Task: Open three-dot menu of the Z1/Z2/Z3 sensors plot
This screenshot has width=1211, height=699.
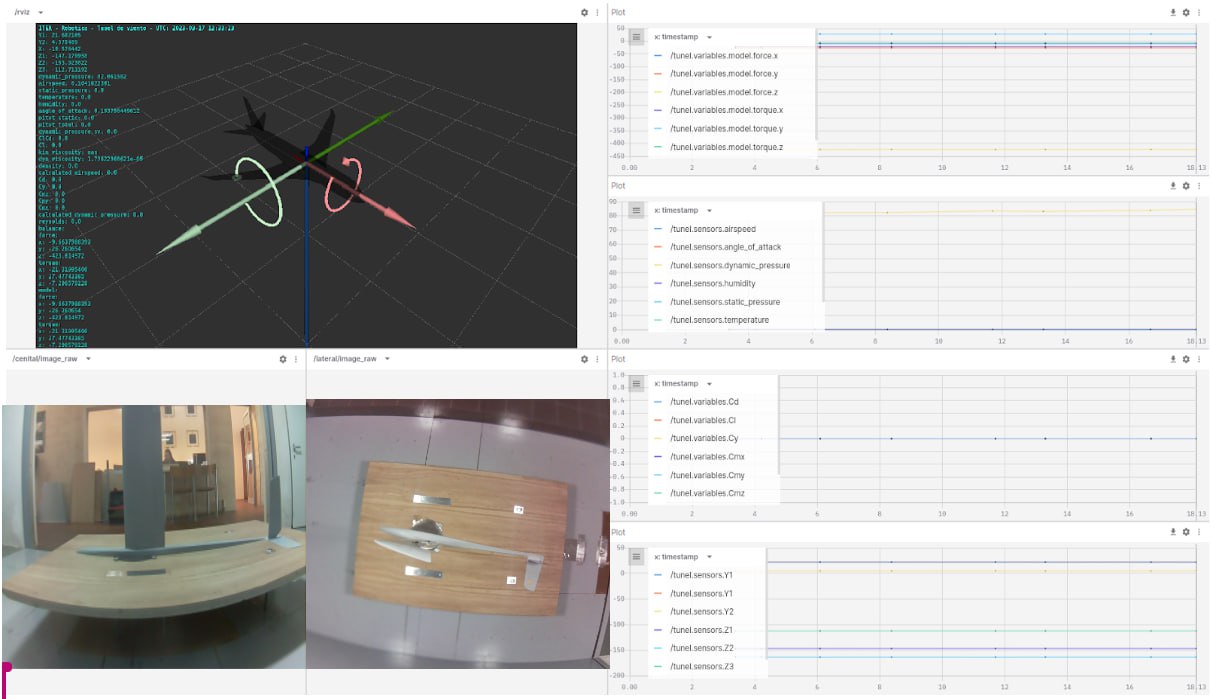Action: 1197,532
